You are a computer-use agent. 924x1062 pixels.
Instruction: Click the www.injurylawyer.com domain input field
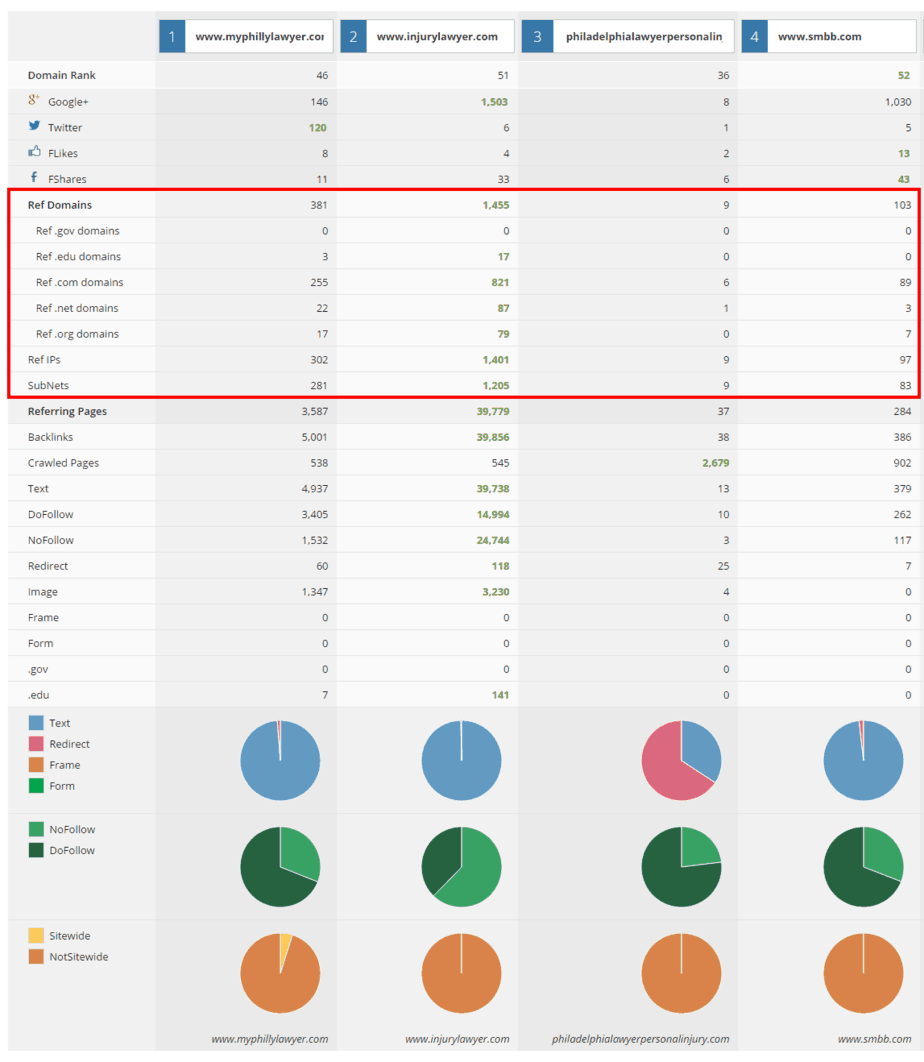click(440, 37)
